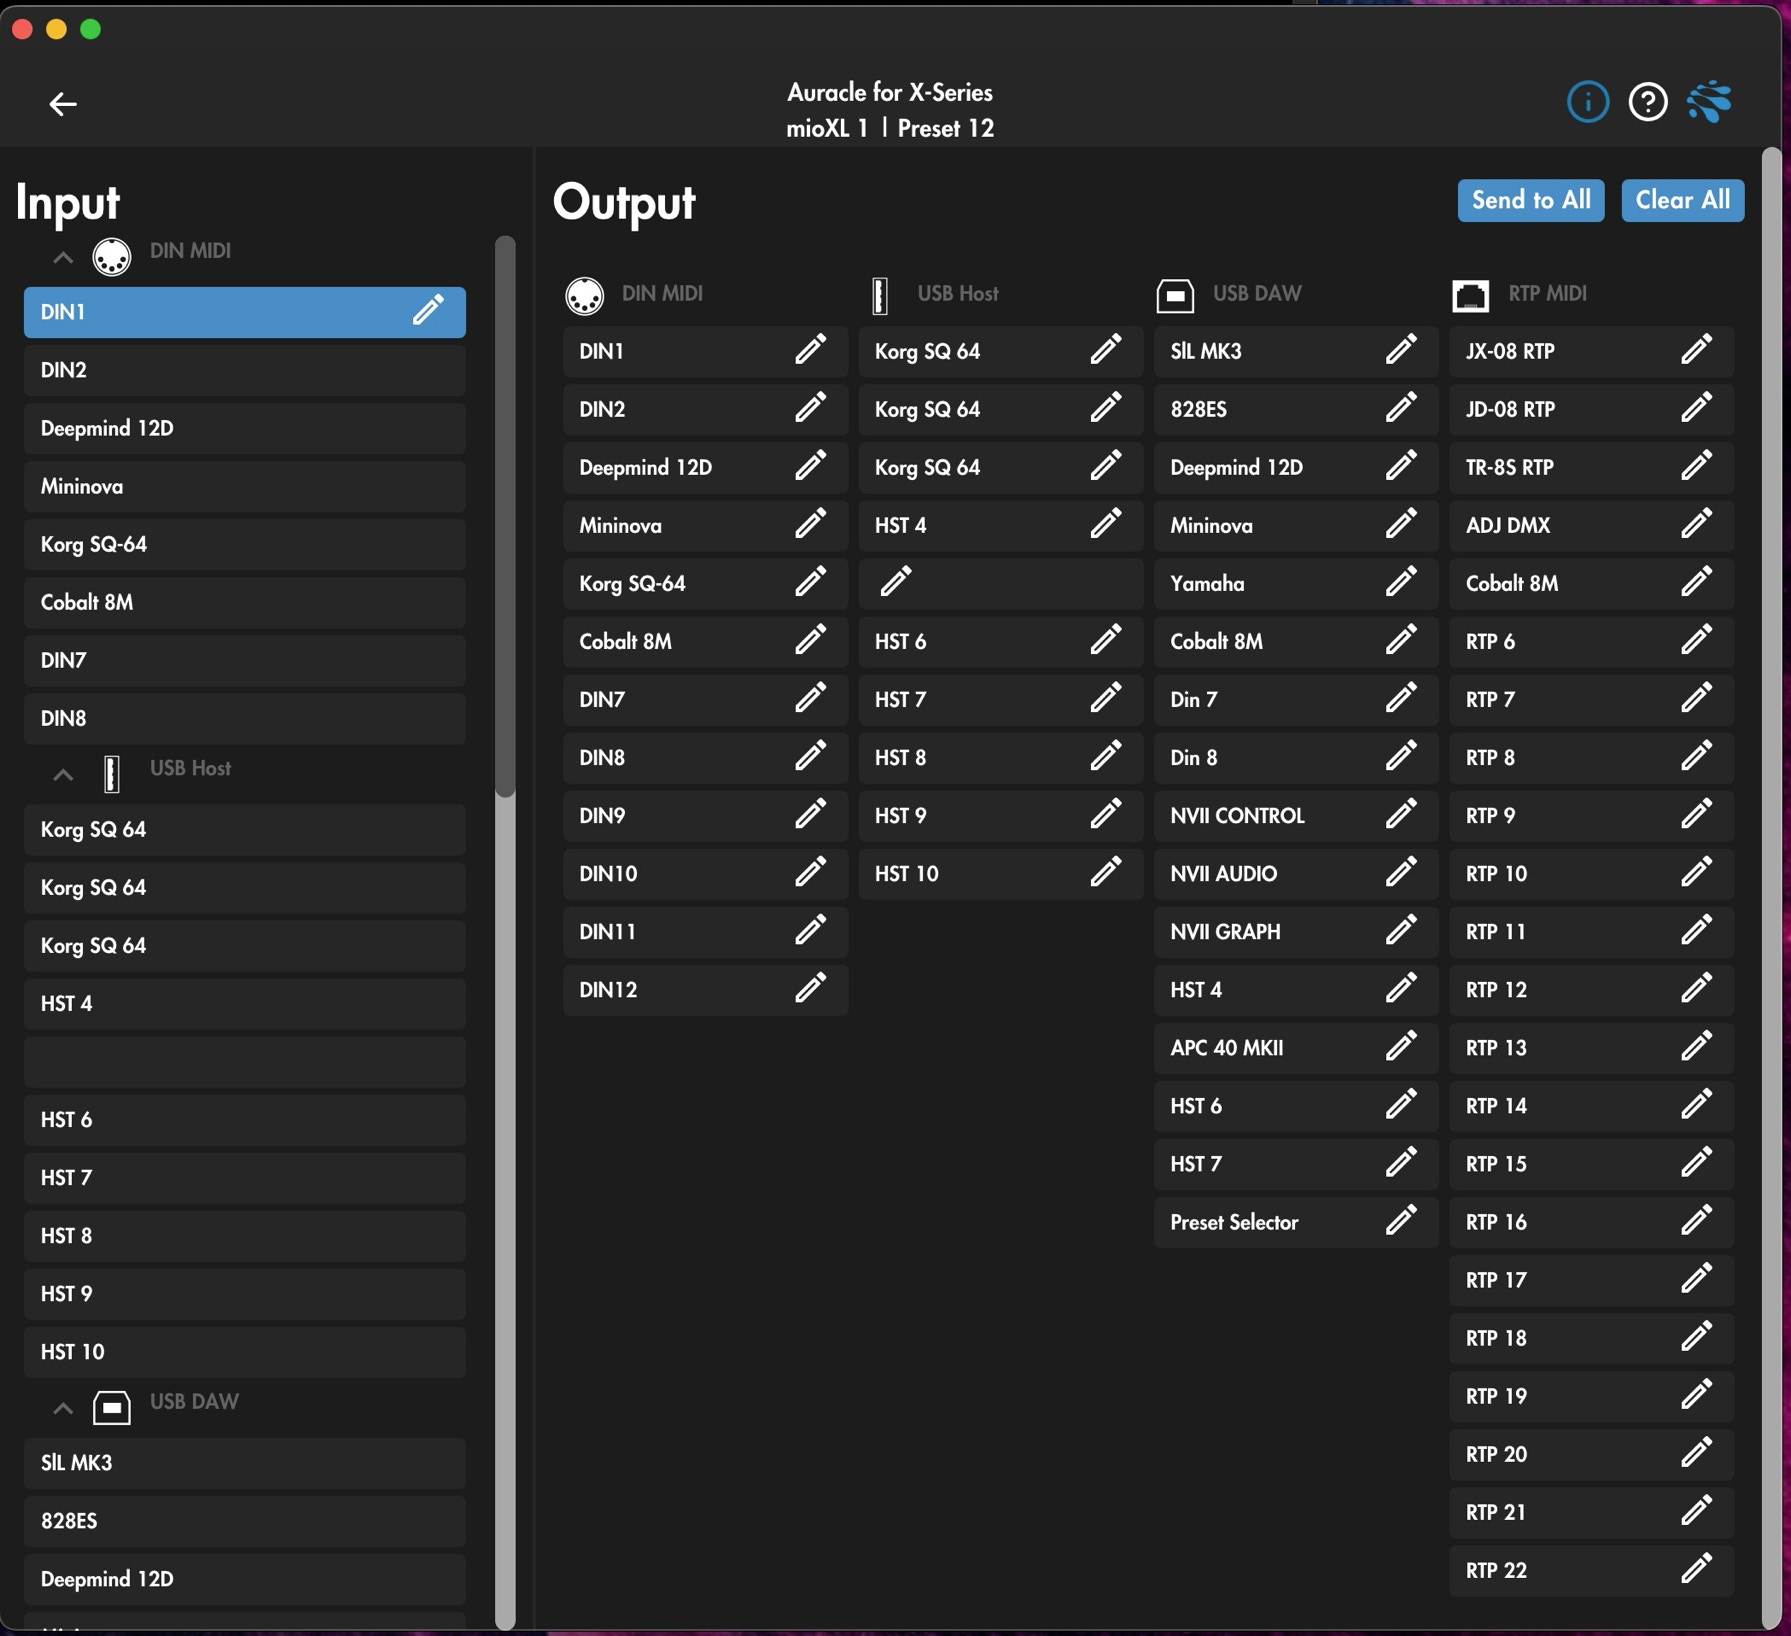This screenshot has width=1791, height=1636.
Task: Go back using the arrow icon
Action: [x=63, y=104]
